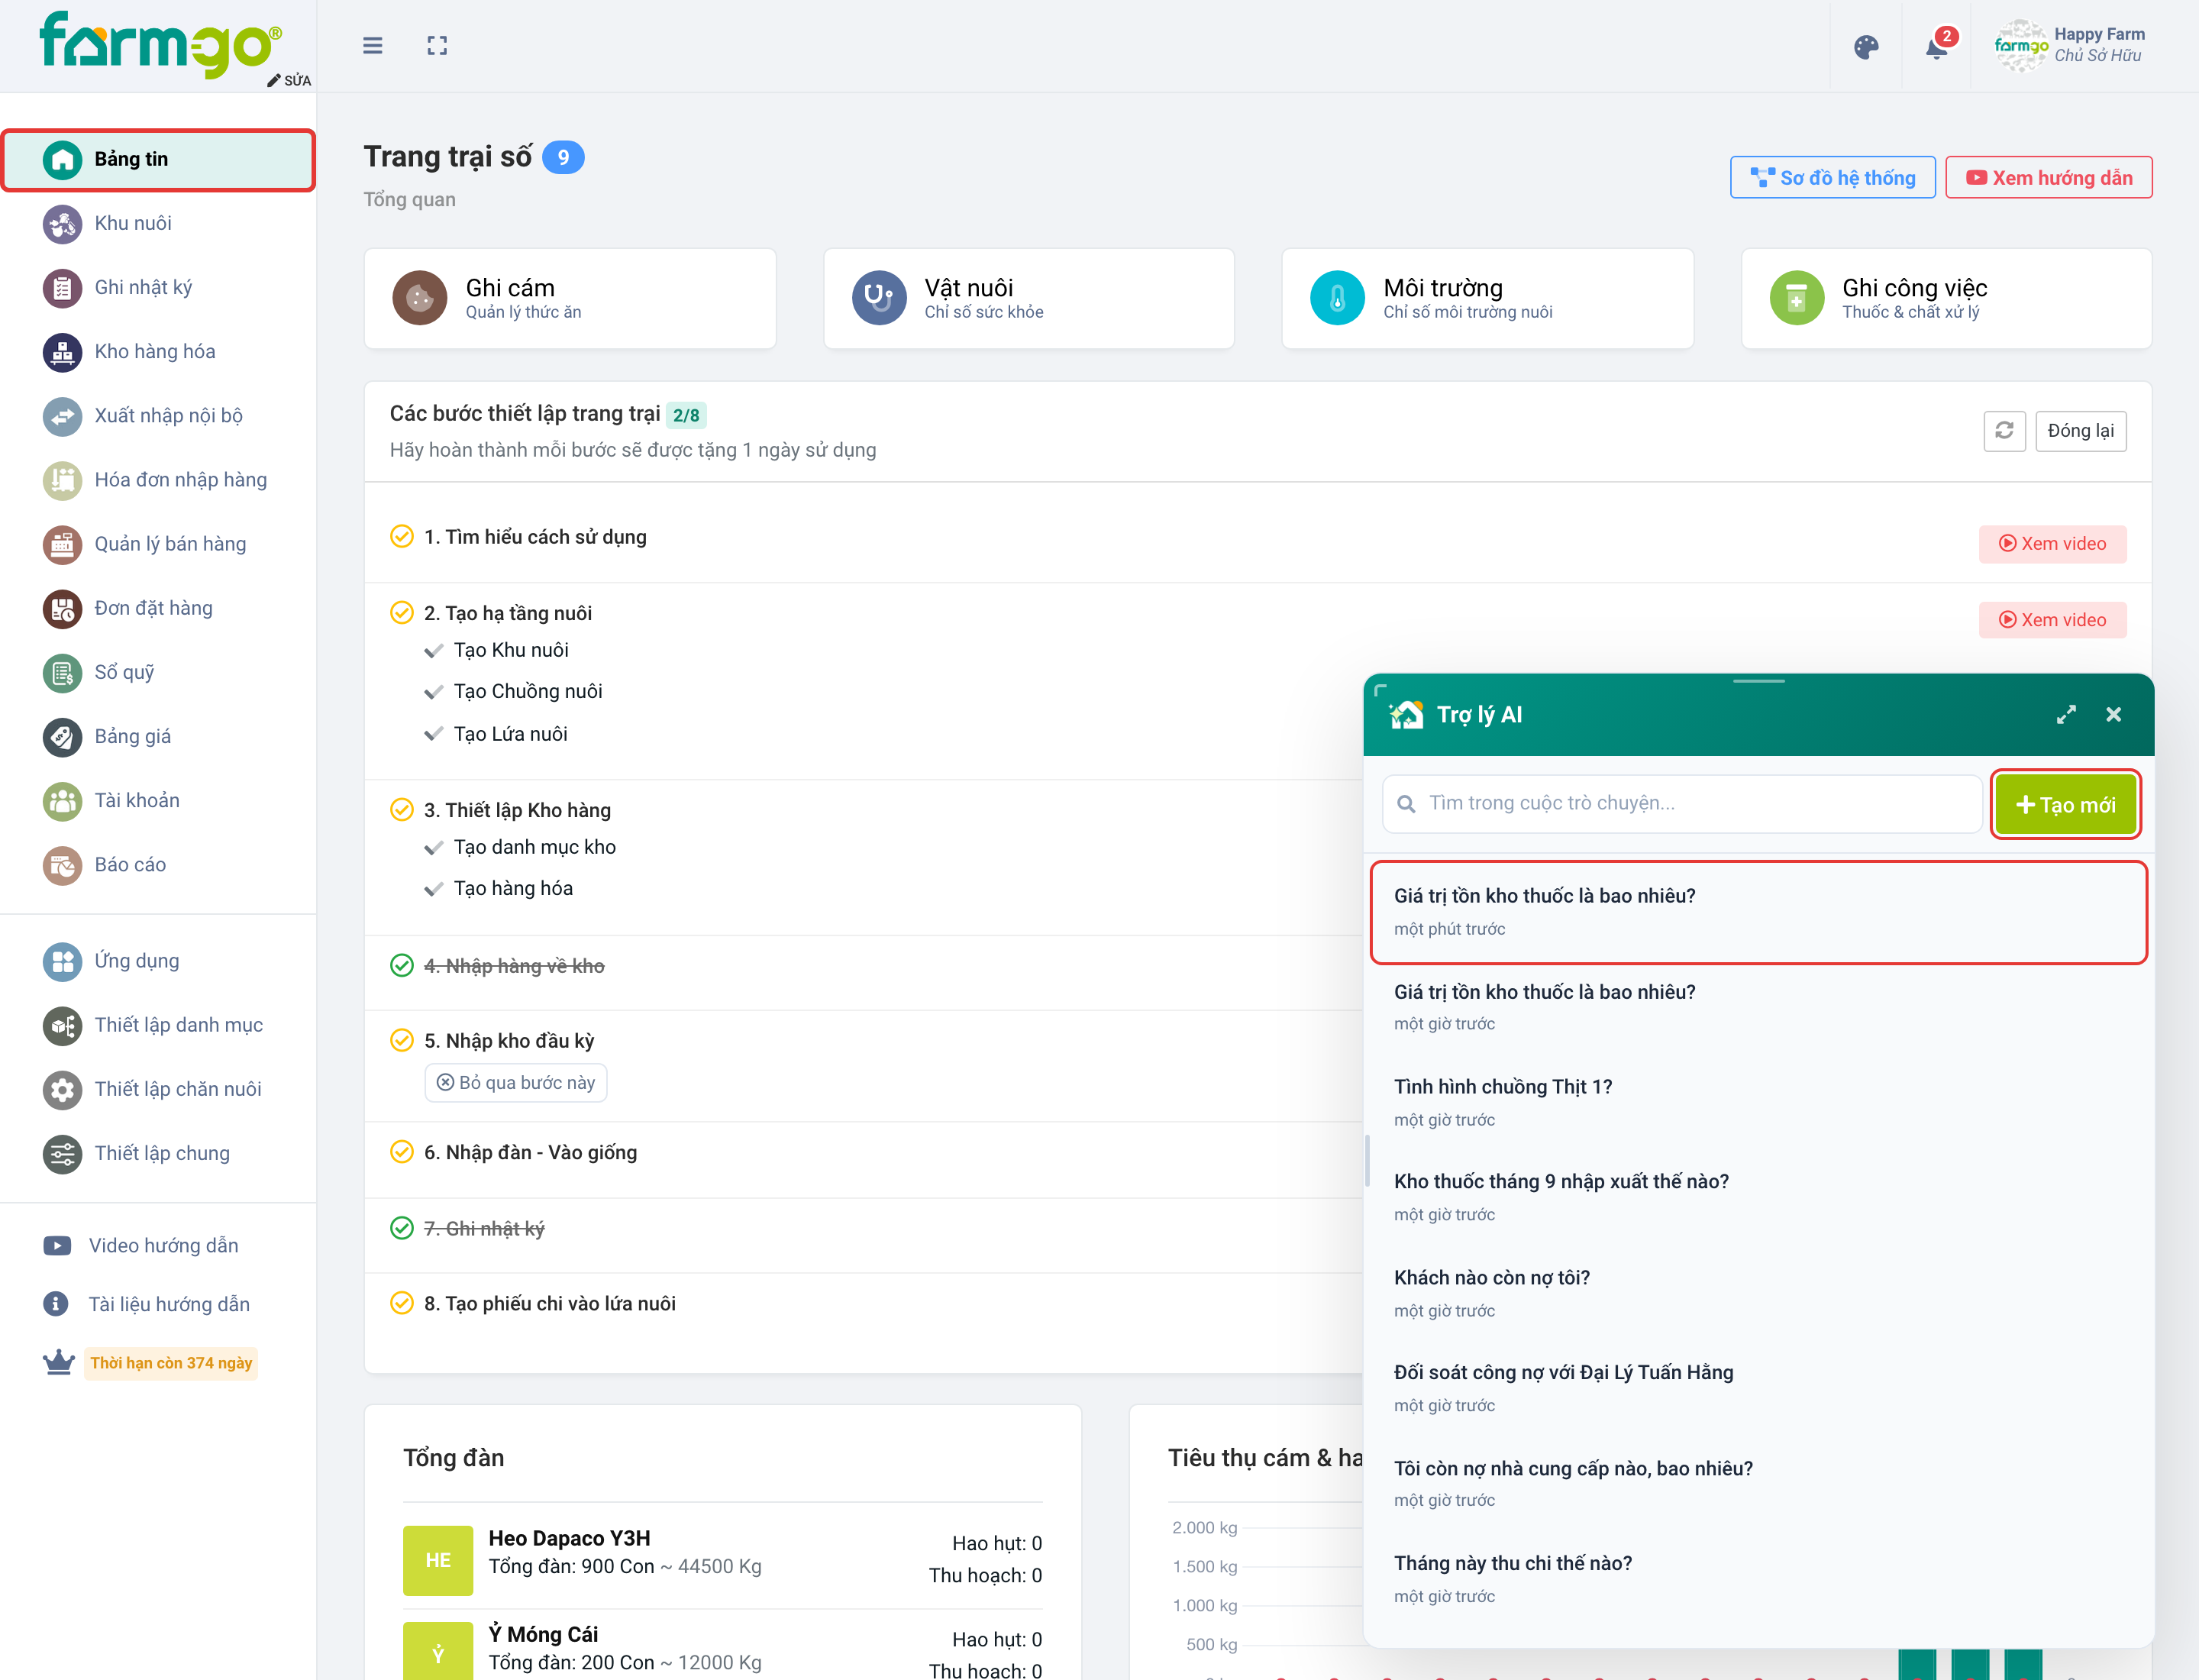Open the Ghi cám card
The height and width of the screenshot is (1680, 2199).
coord(570,298)
